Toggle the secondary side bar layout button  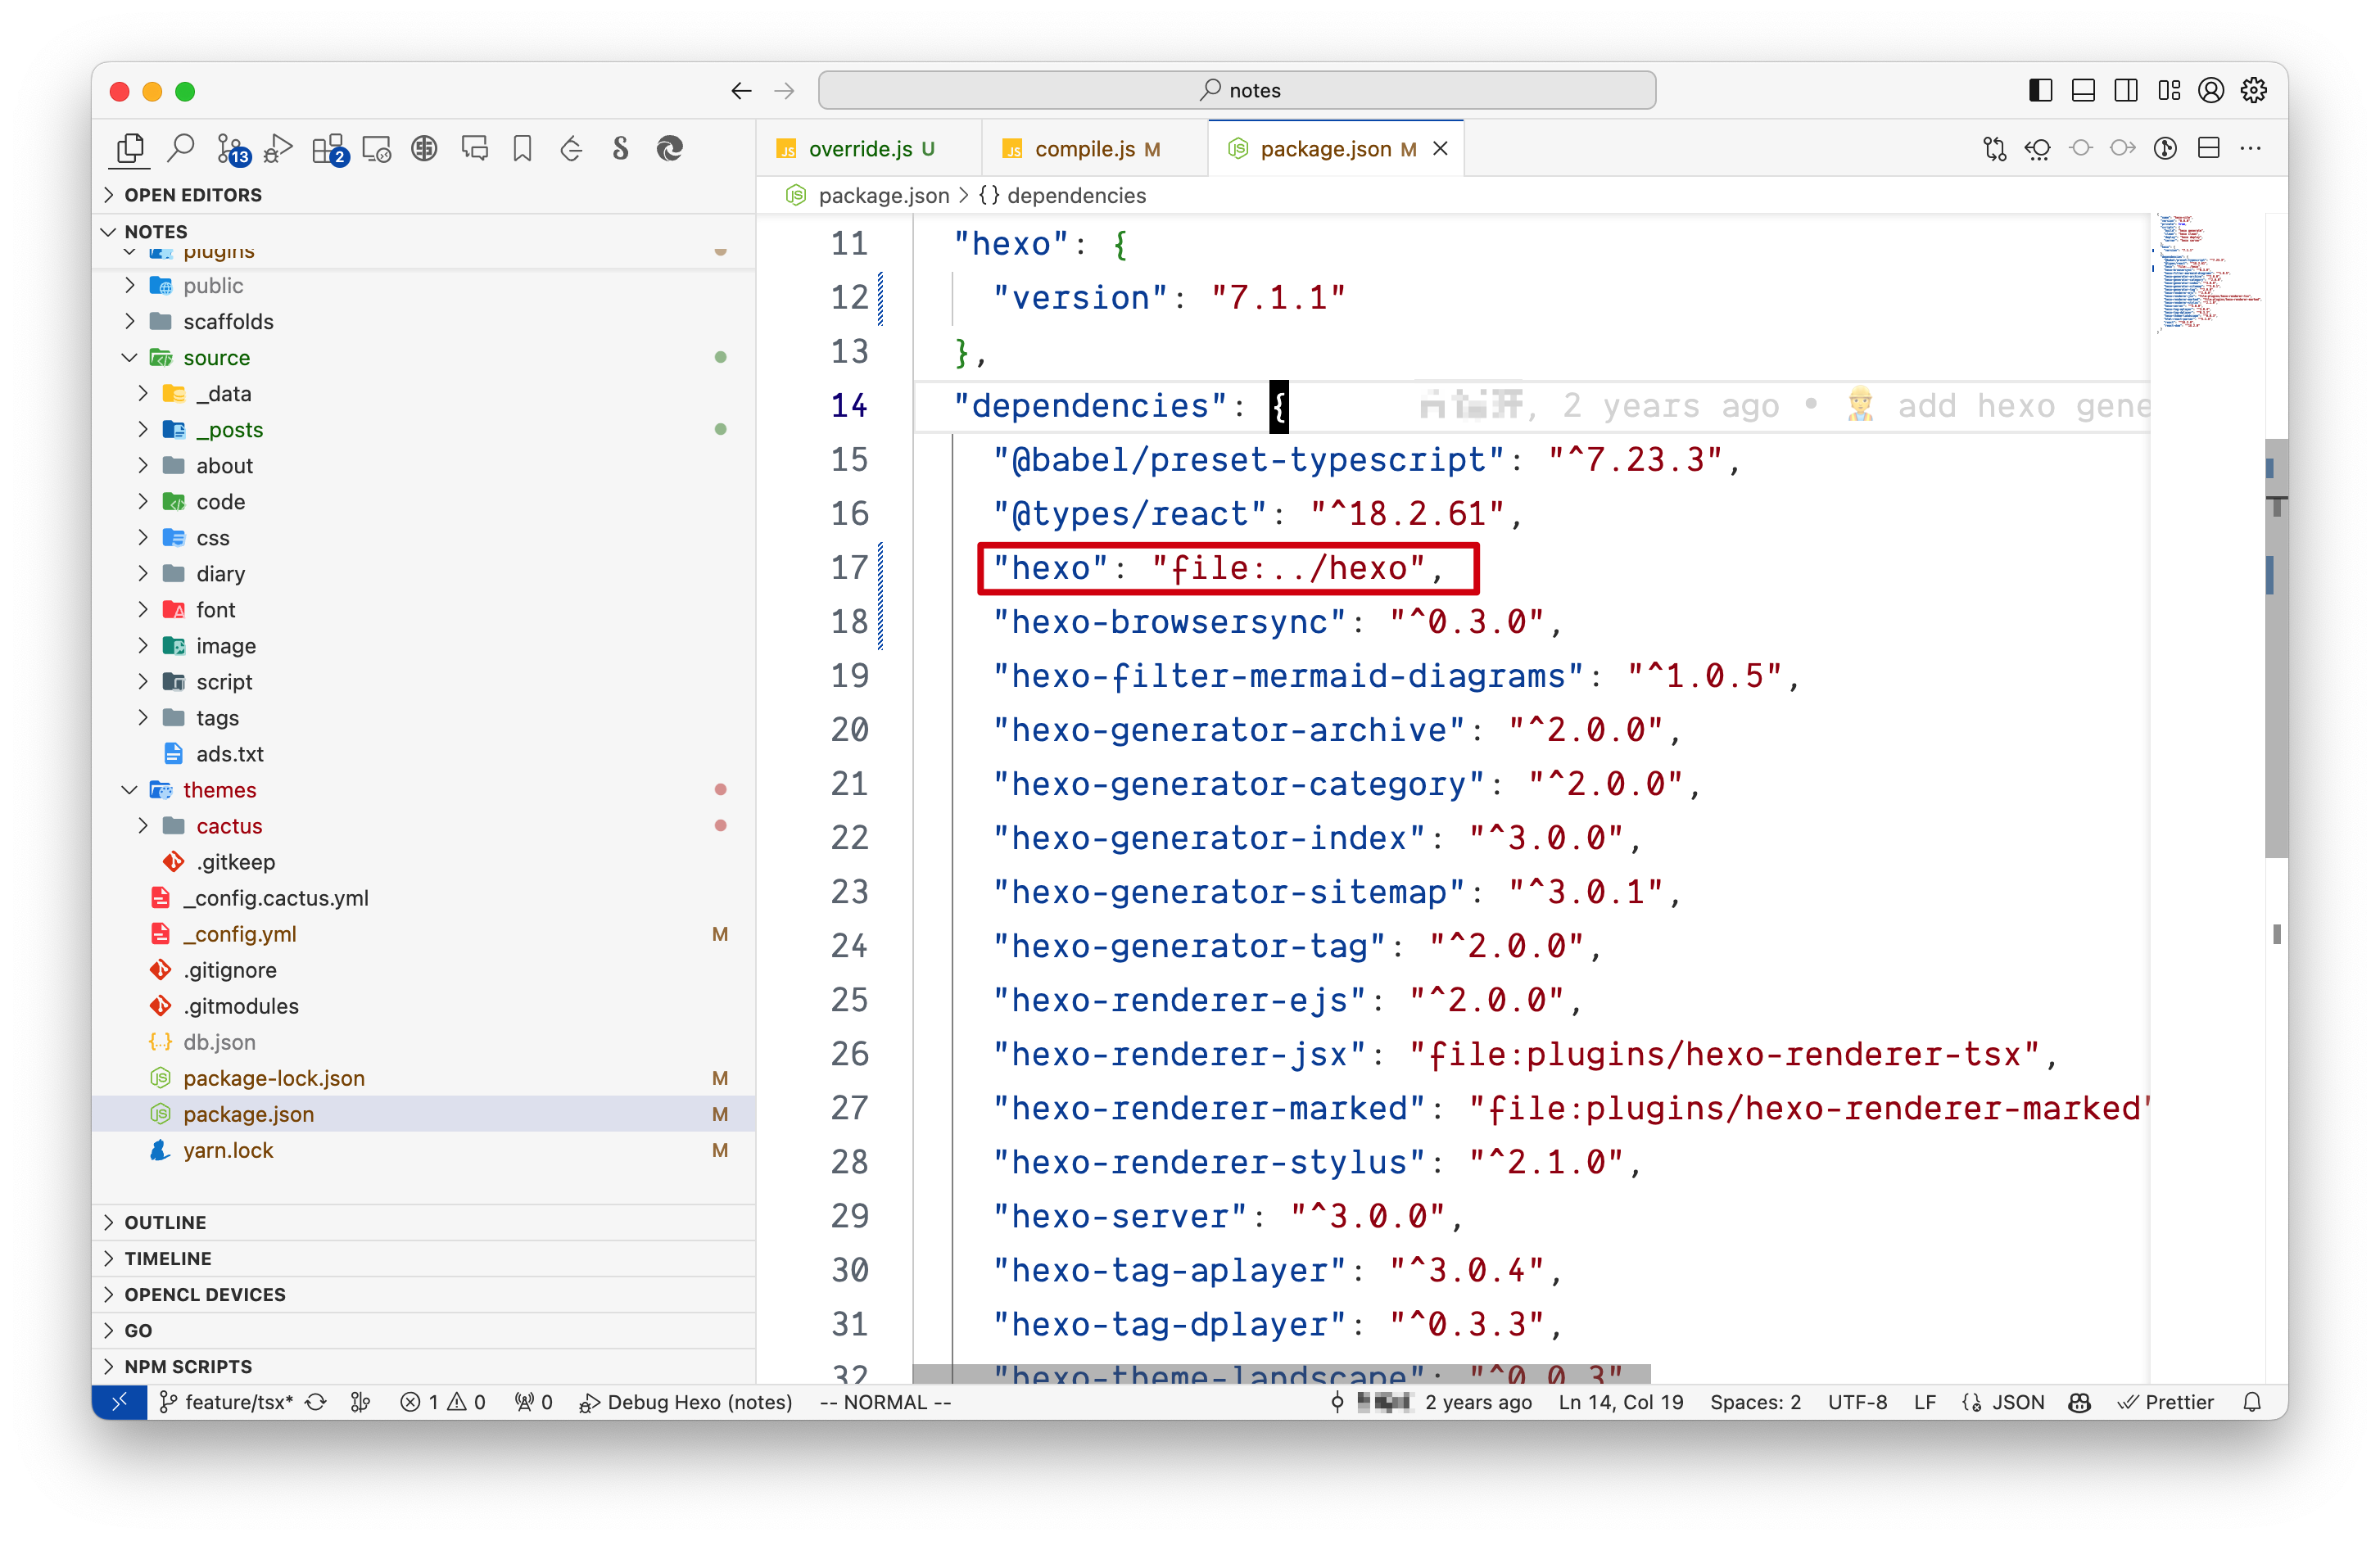(2126, 90)
